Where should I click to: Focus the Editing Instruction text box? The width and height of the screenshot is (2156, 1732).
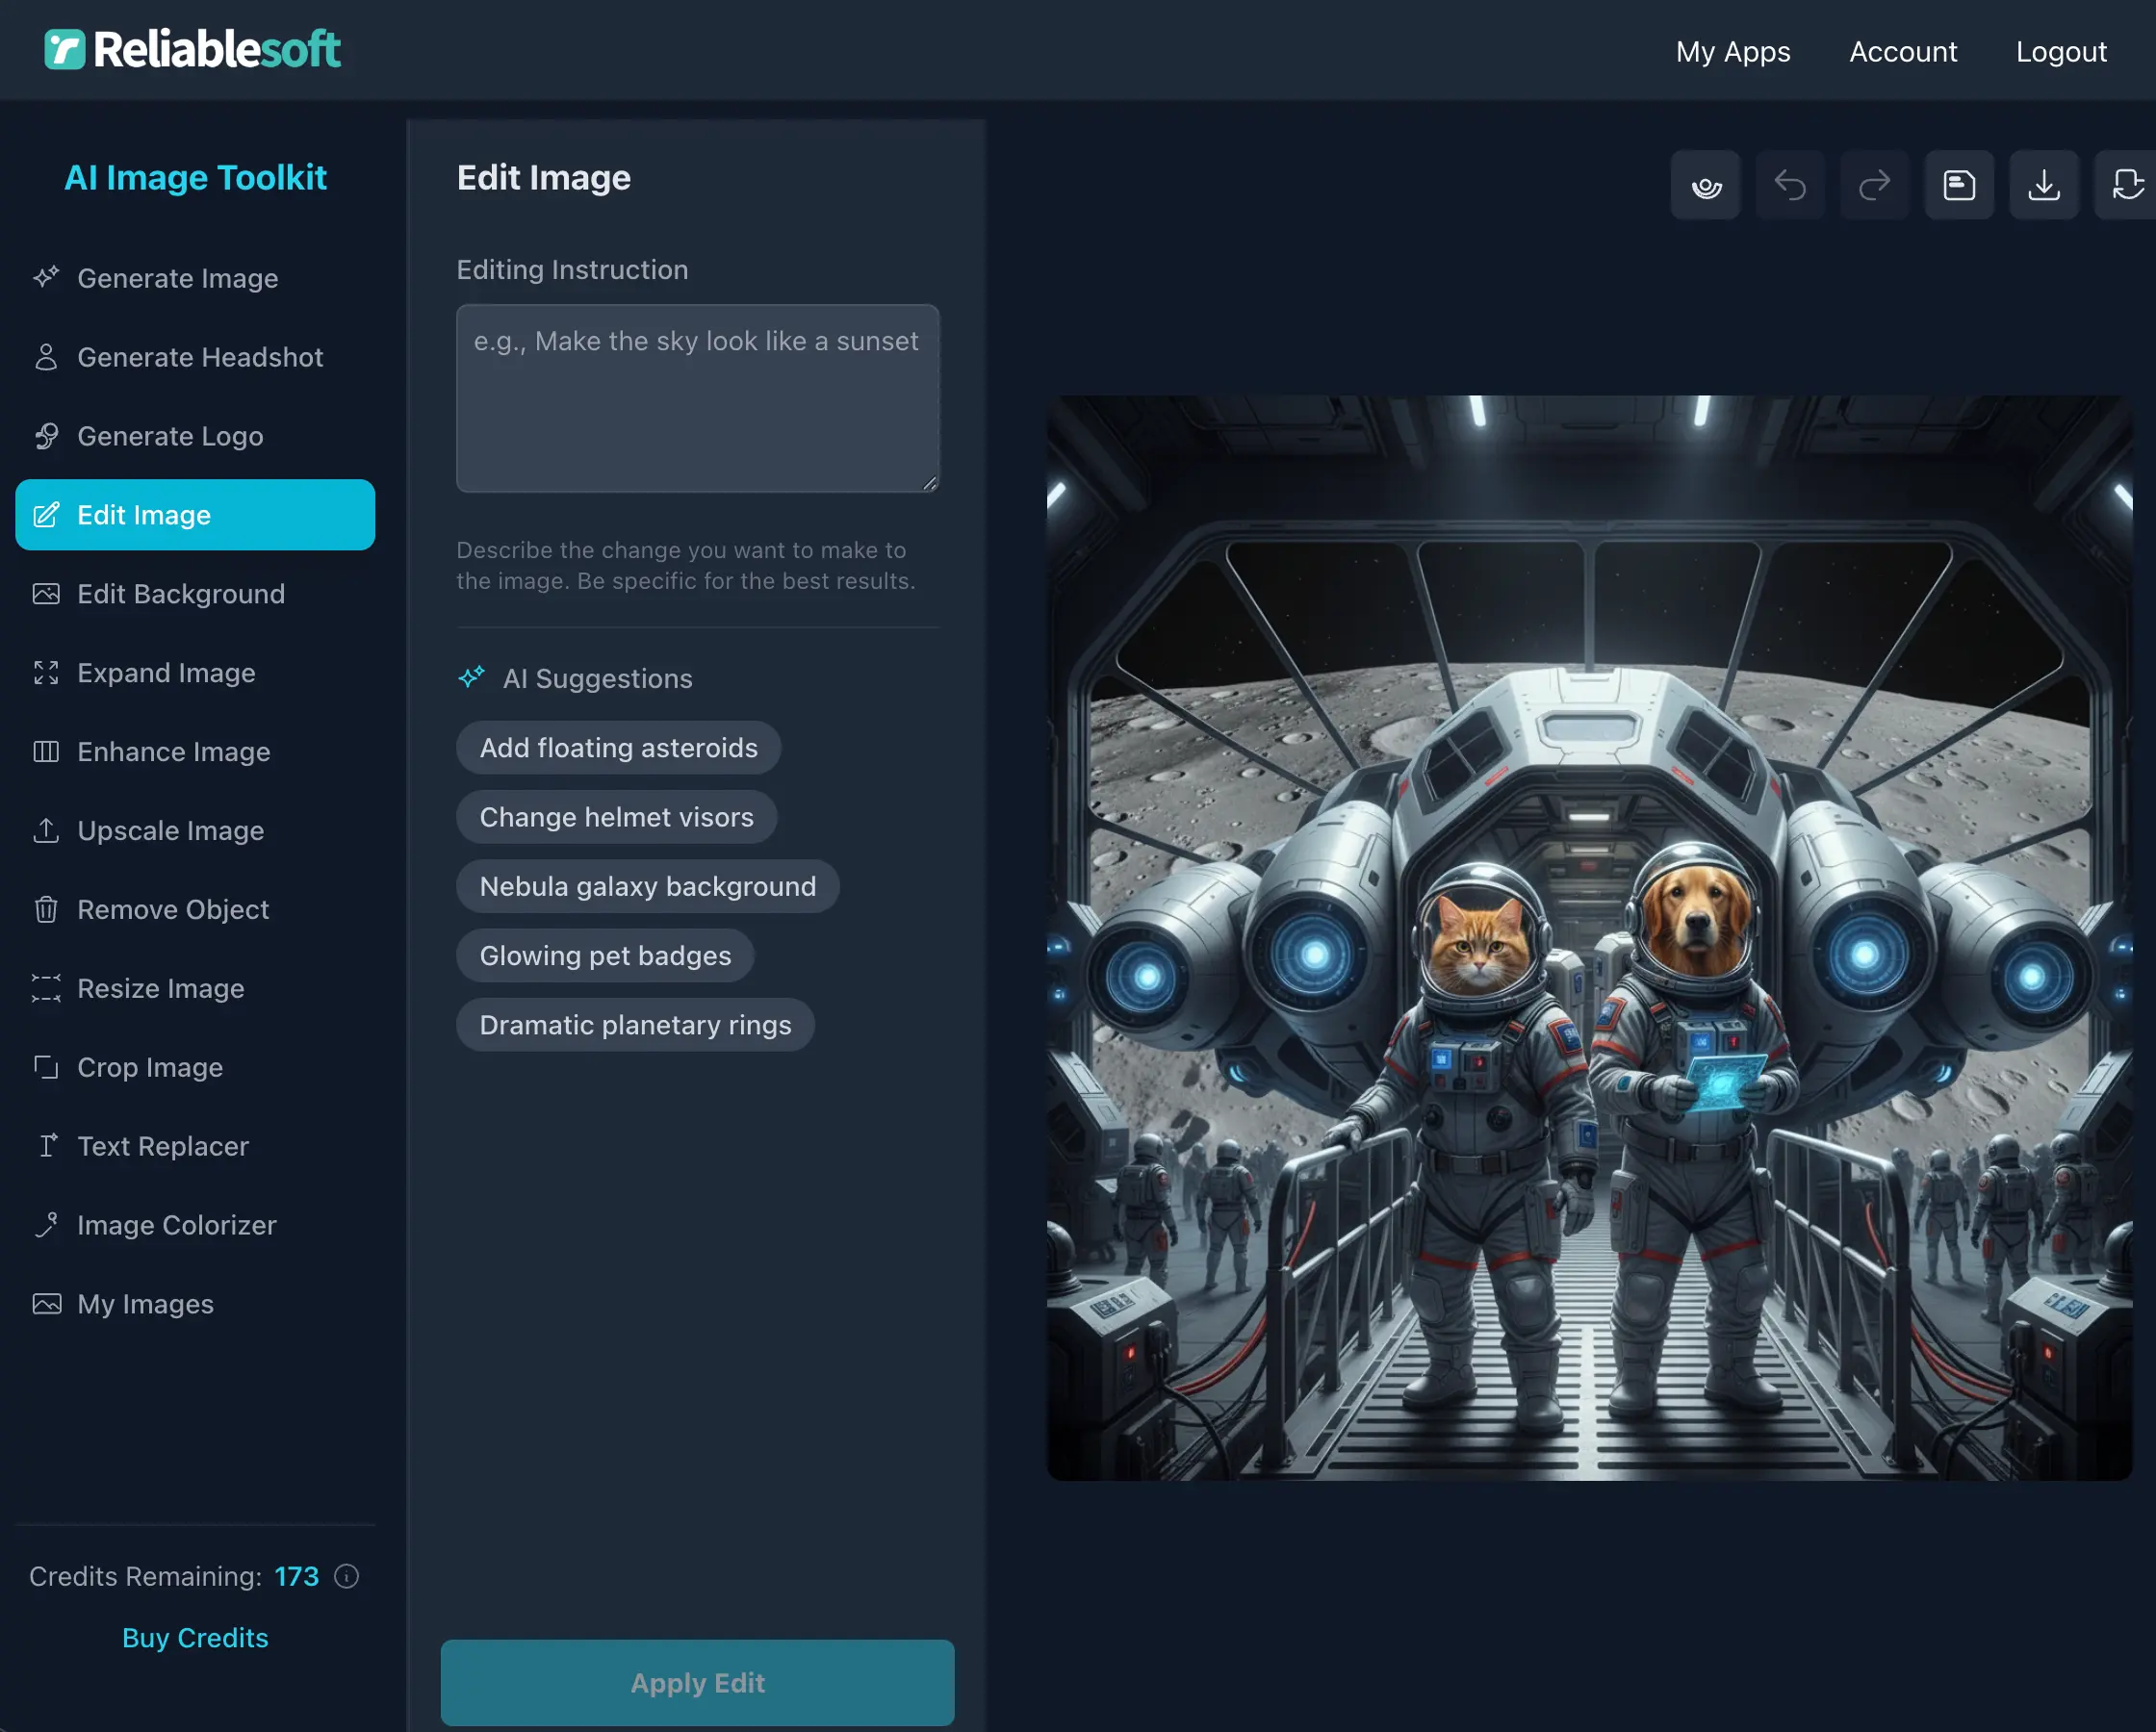[x=697, y=398]
